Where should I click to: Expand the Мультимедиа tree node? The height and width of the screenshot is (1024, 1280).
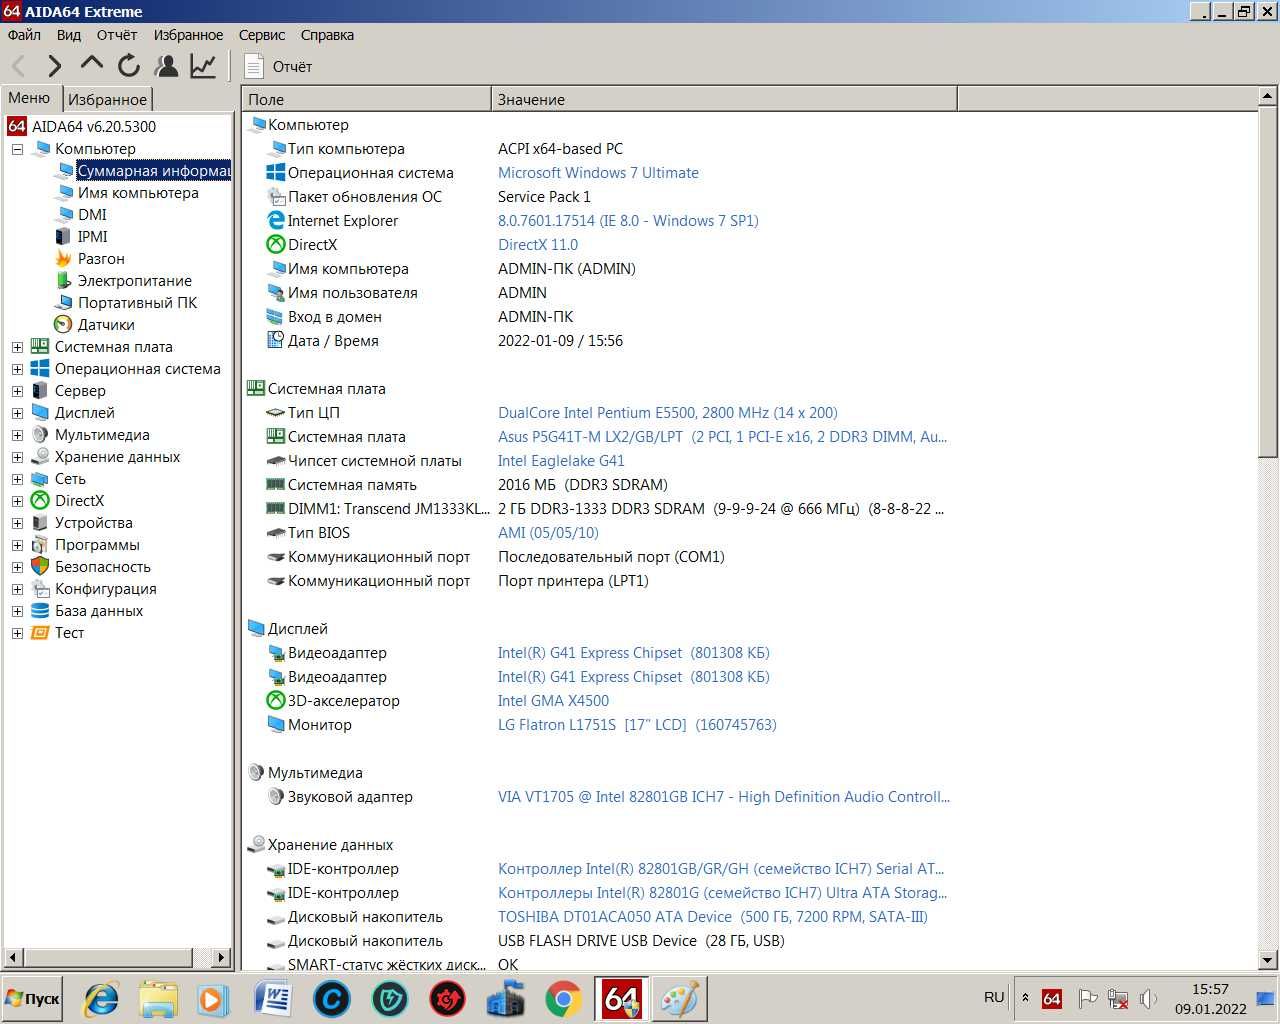(17, 435)
